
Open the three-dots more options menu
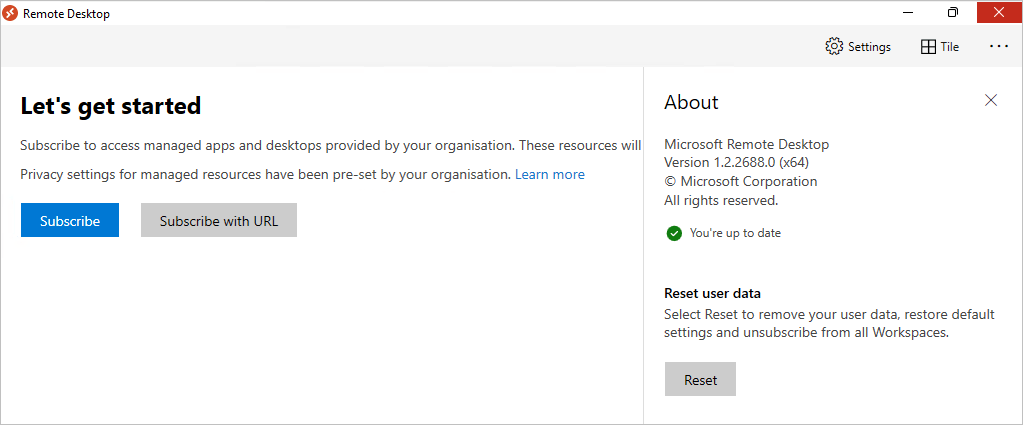[x=999, y=46]
